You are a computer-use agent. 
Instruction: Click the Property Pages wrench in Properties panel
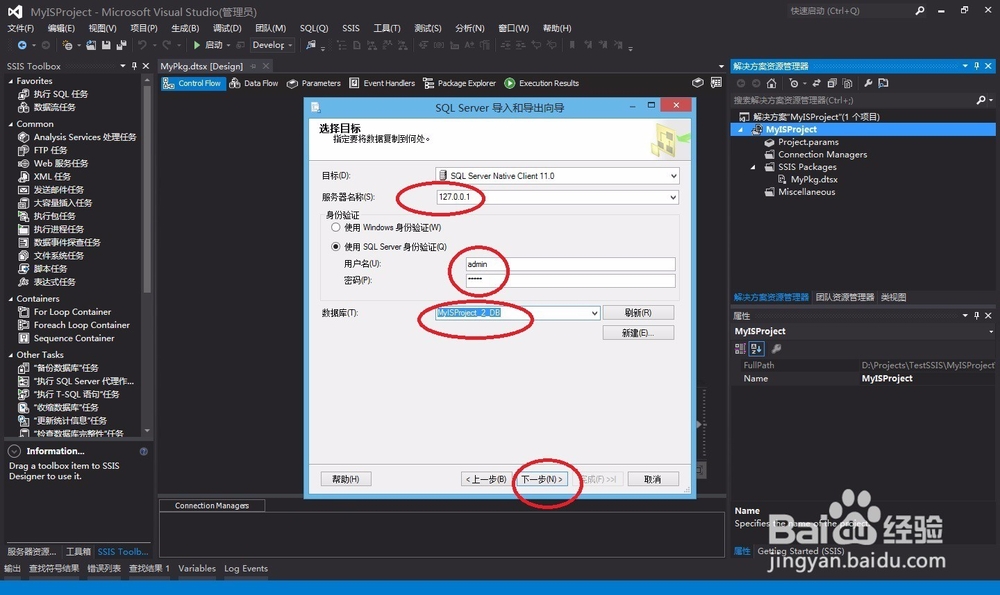pyautogui.click(x=776, y=349)
